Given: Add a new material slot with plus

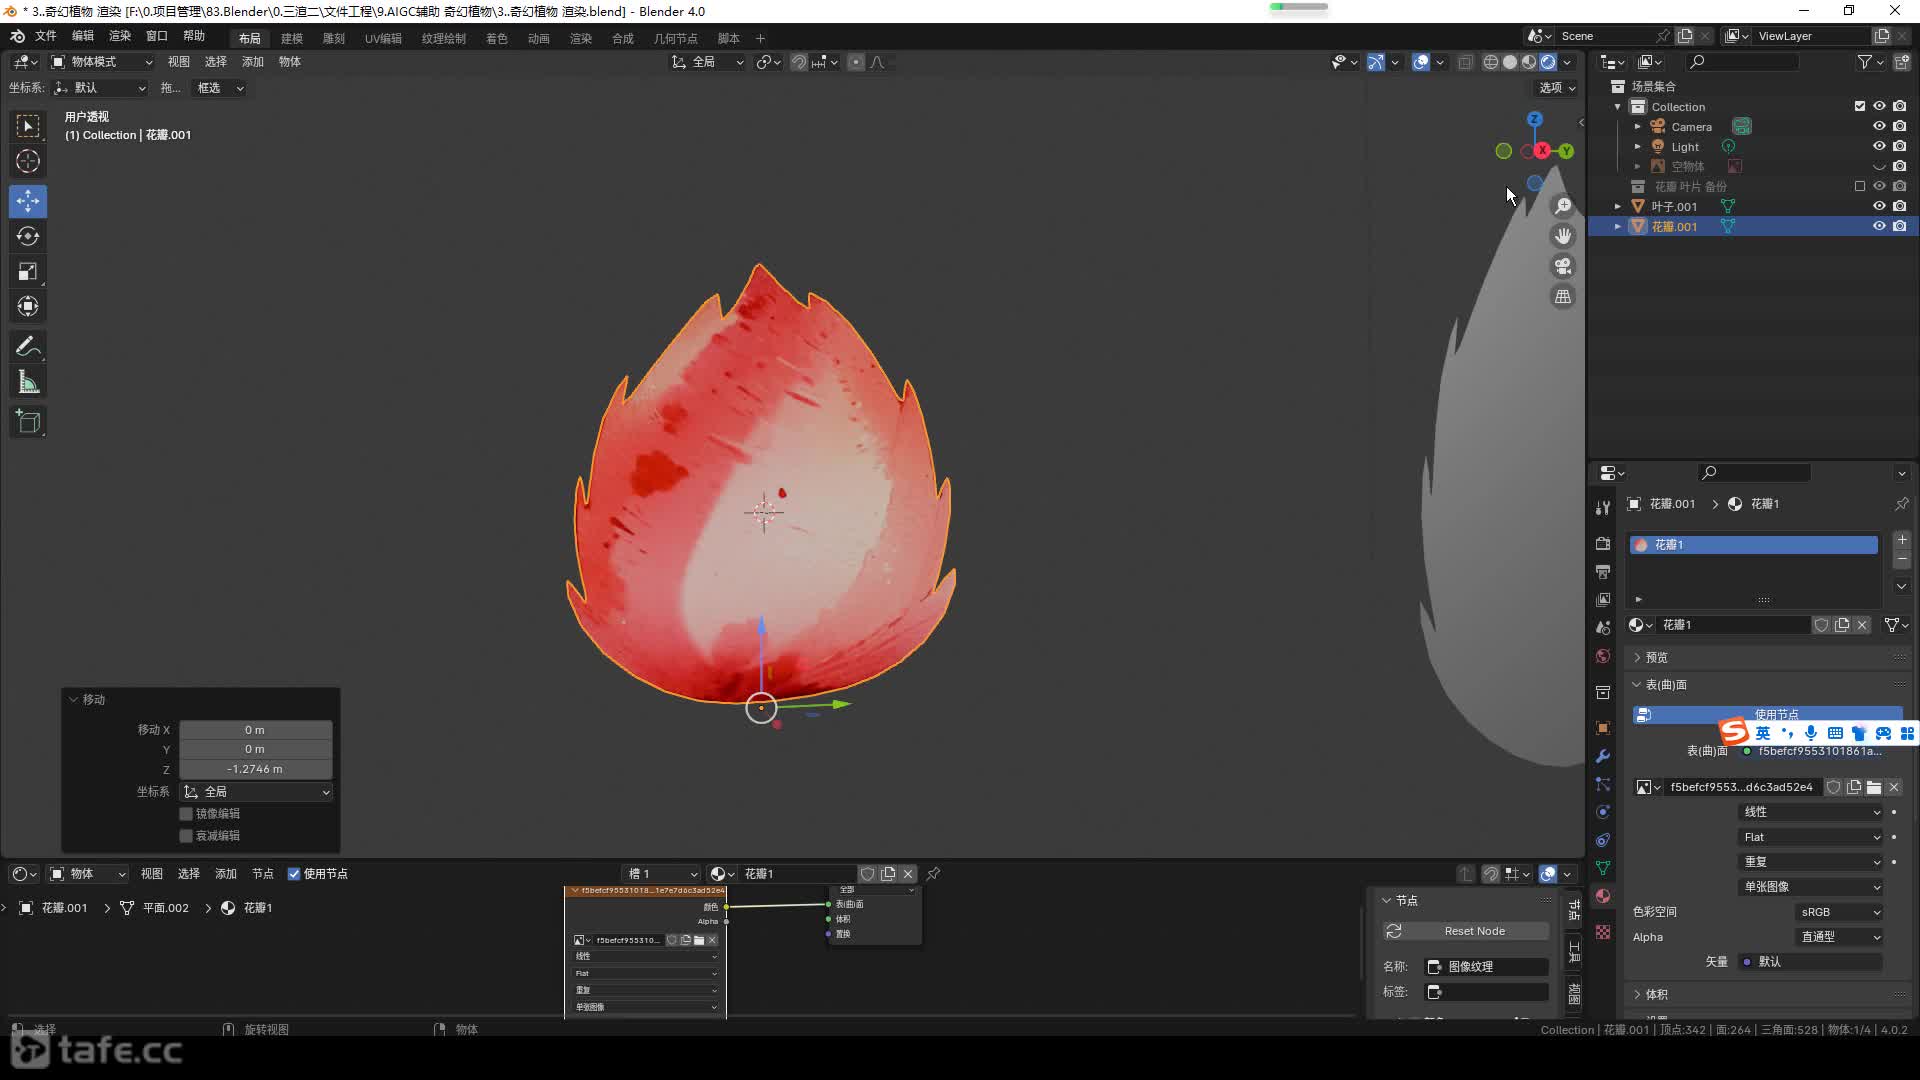Looking at the screenshot, I should point(1902,540).
